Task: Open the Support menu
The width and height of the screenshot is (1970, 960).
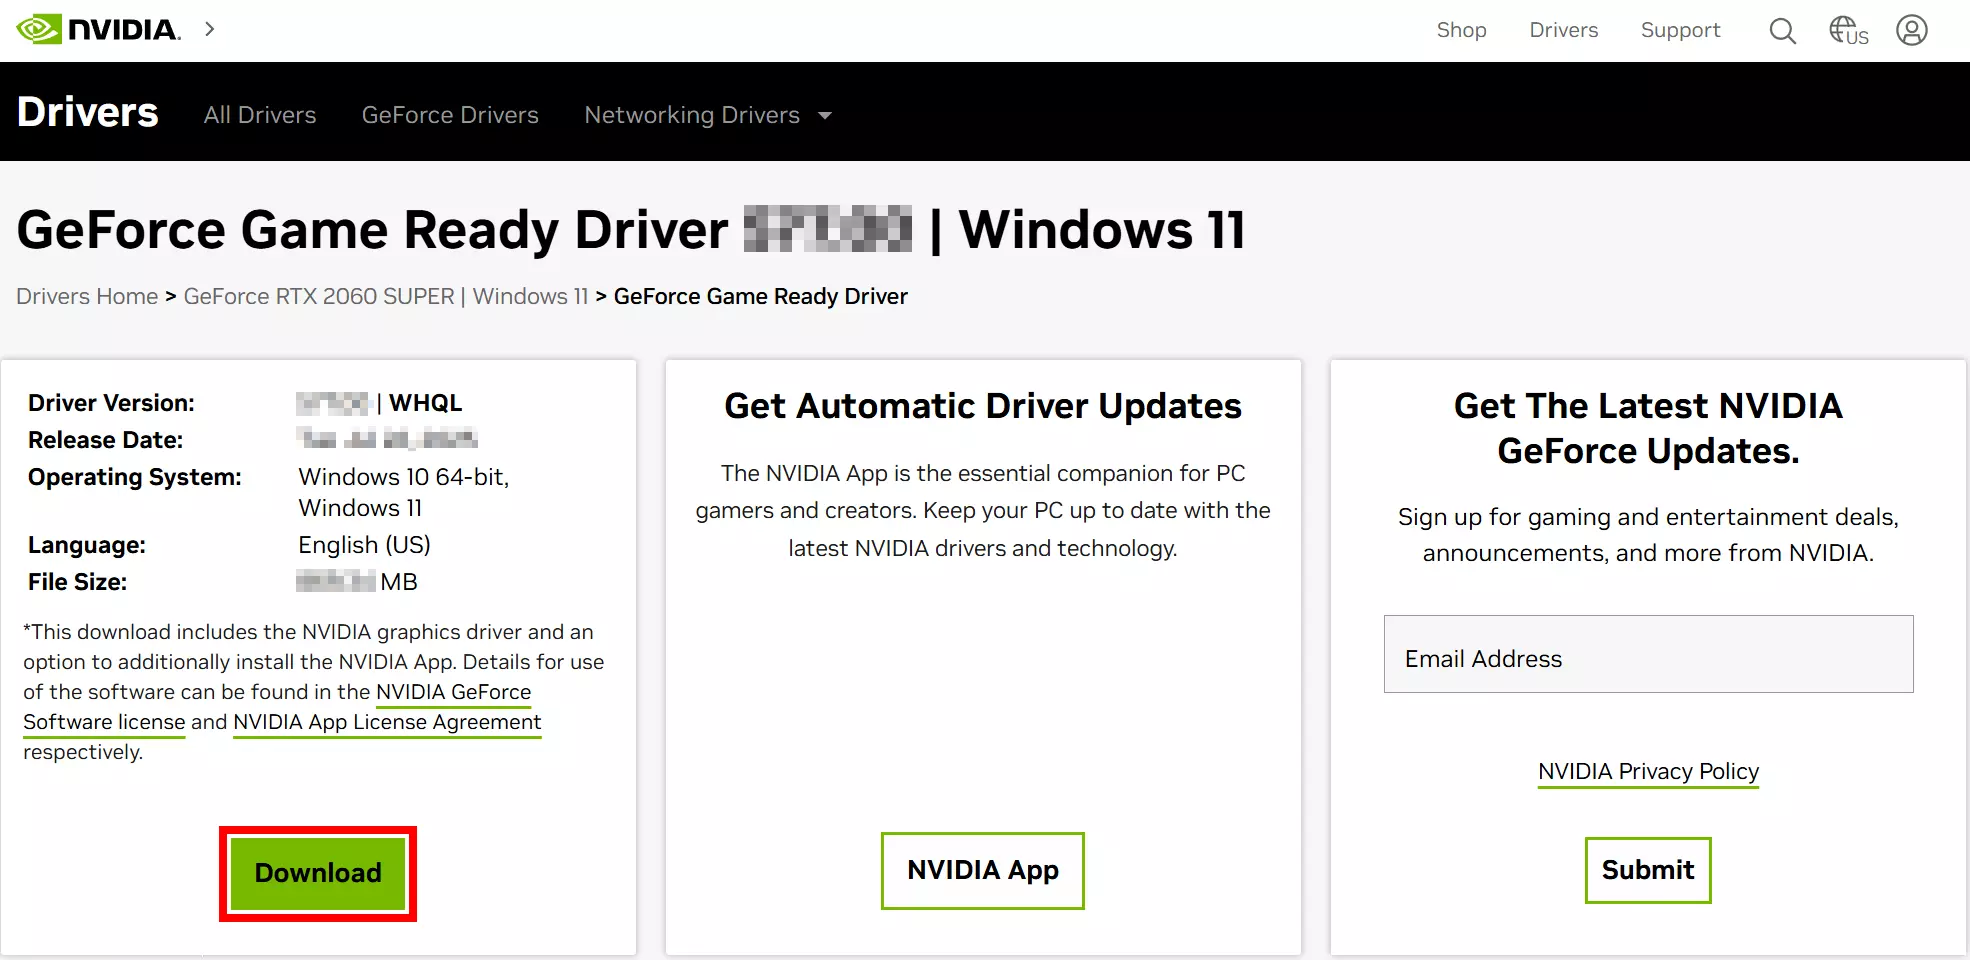Action: pos(1680,31)
